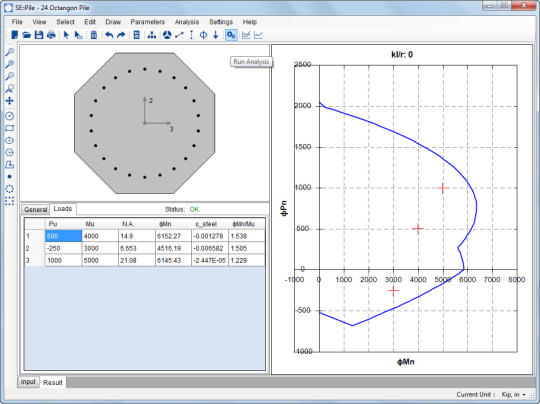Choose the rectangular rebar grid tool
Image resolution: width=540 pixels, height=404 pixels.
click(9, 201)
